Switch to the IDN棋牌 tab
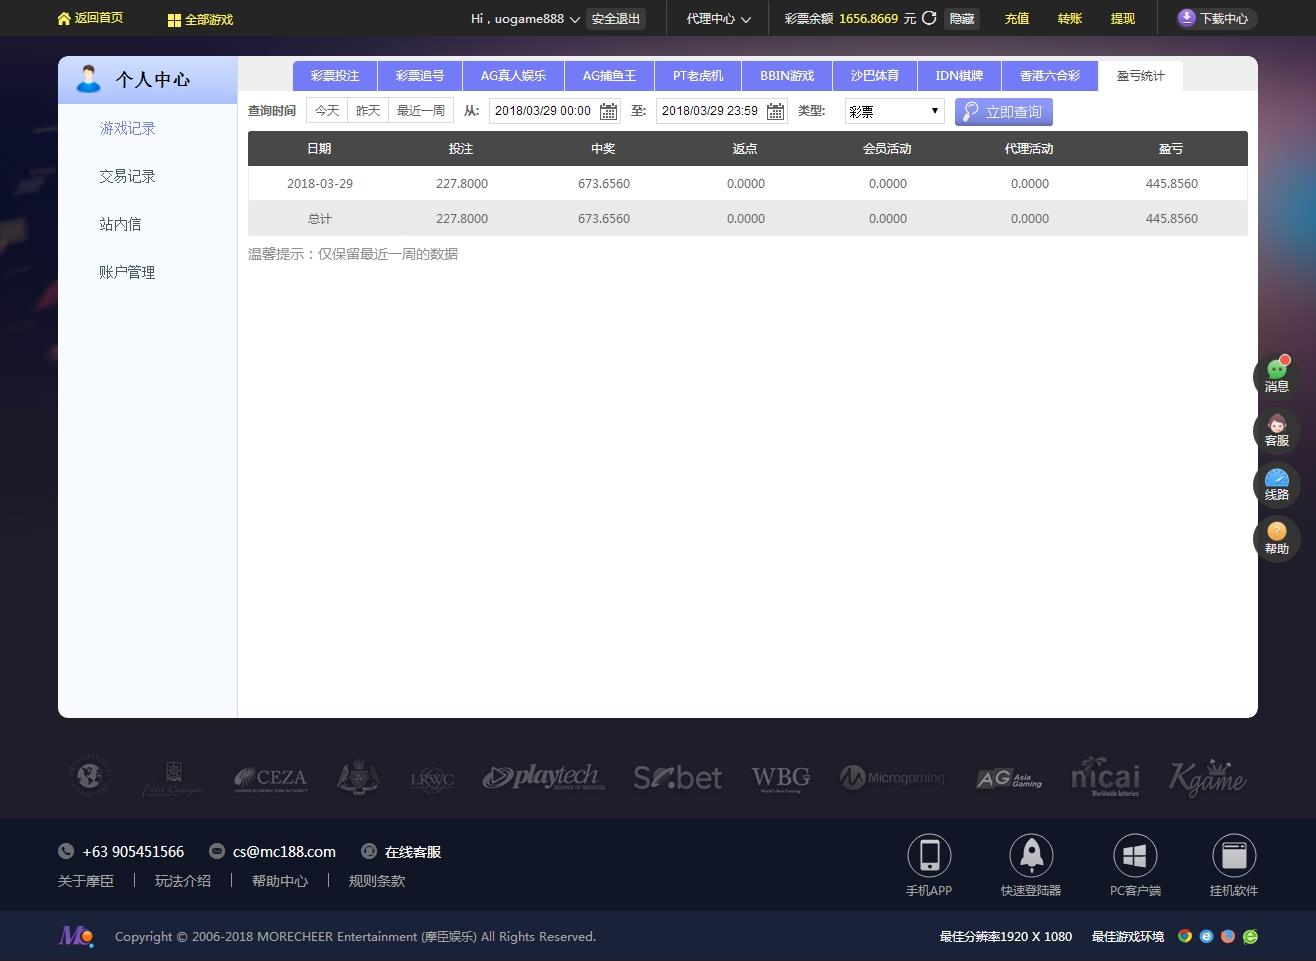This screenshot has width=1316, height=961. (960, 76)
